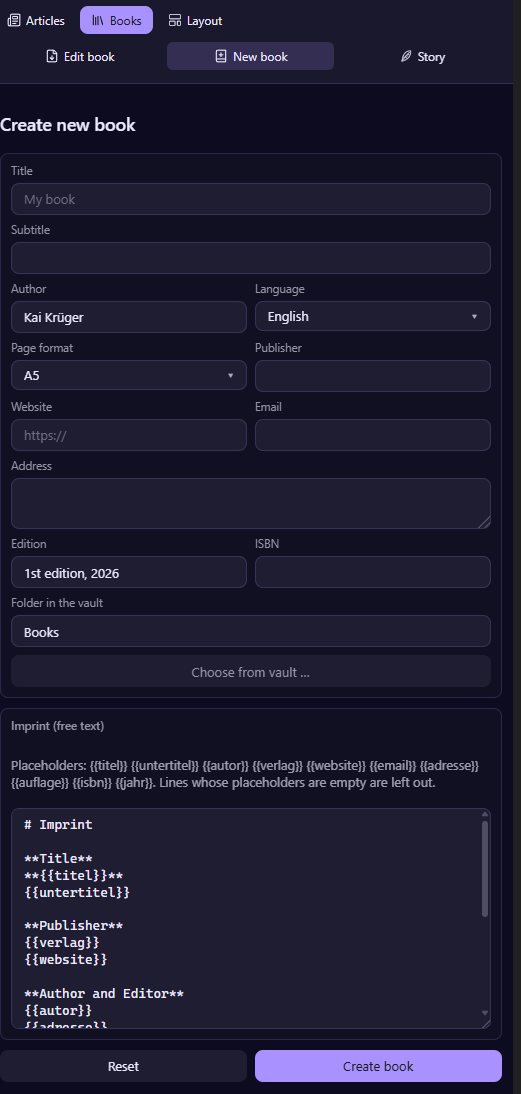Viewport: 521px width, 1094px height.
Task: Click the Edit book file icon
Action: pyautogui.click(x=52, y=57)
